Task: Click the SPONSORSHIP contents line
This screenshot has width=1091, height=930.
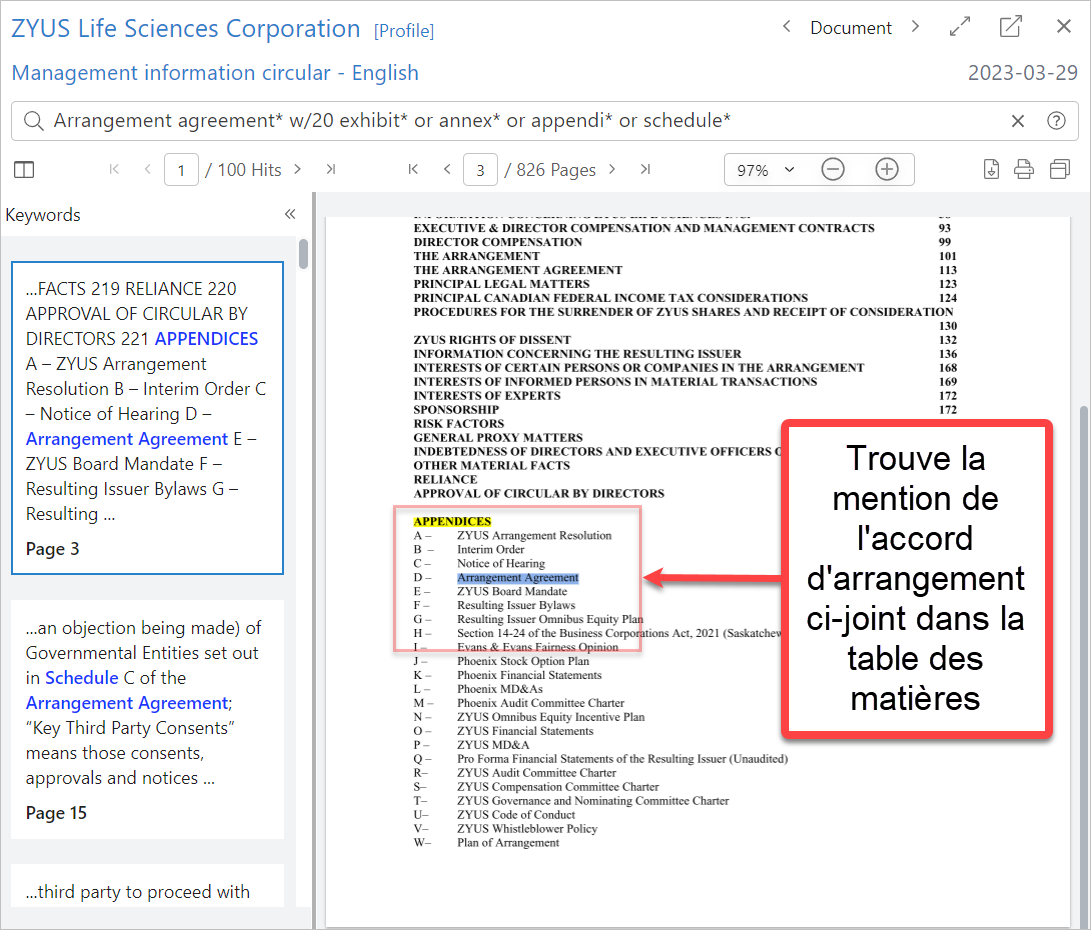Action: coord(456,410)
